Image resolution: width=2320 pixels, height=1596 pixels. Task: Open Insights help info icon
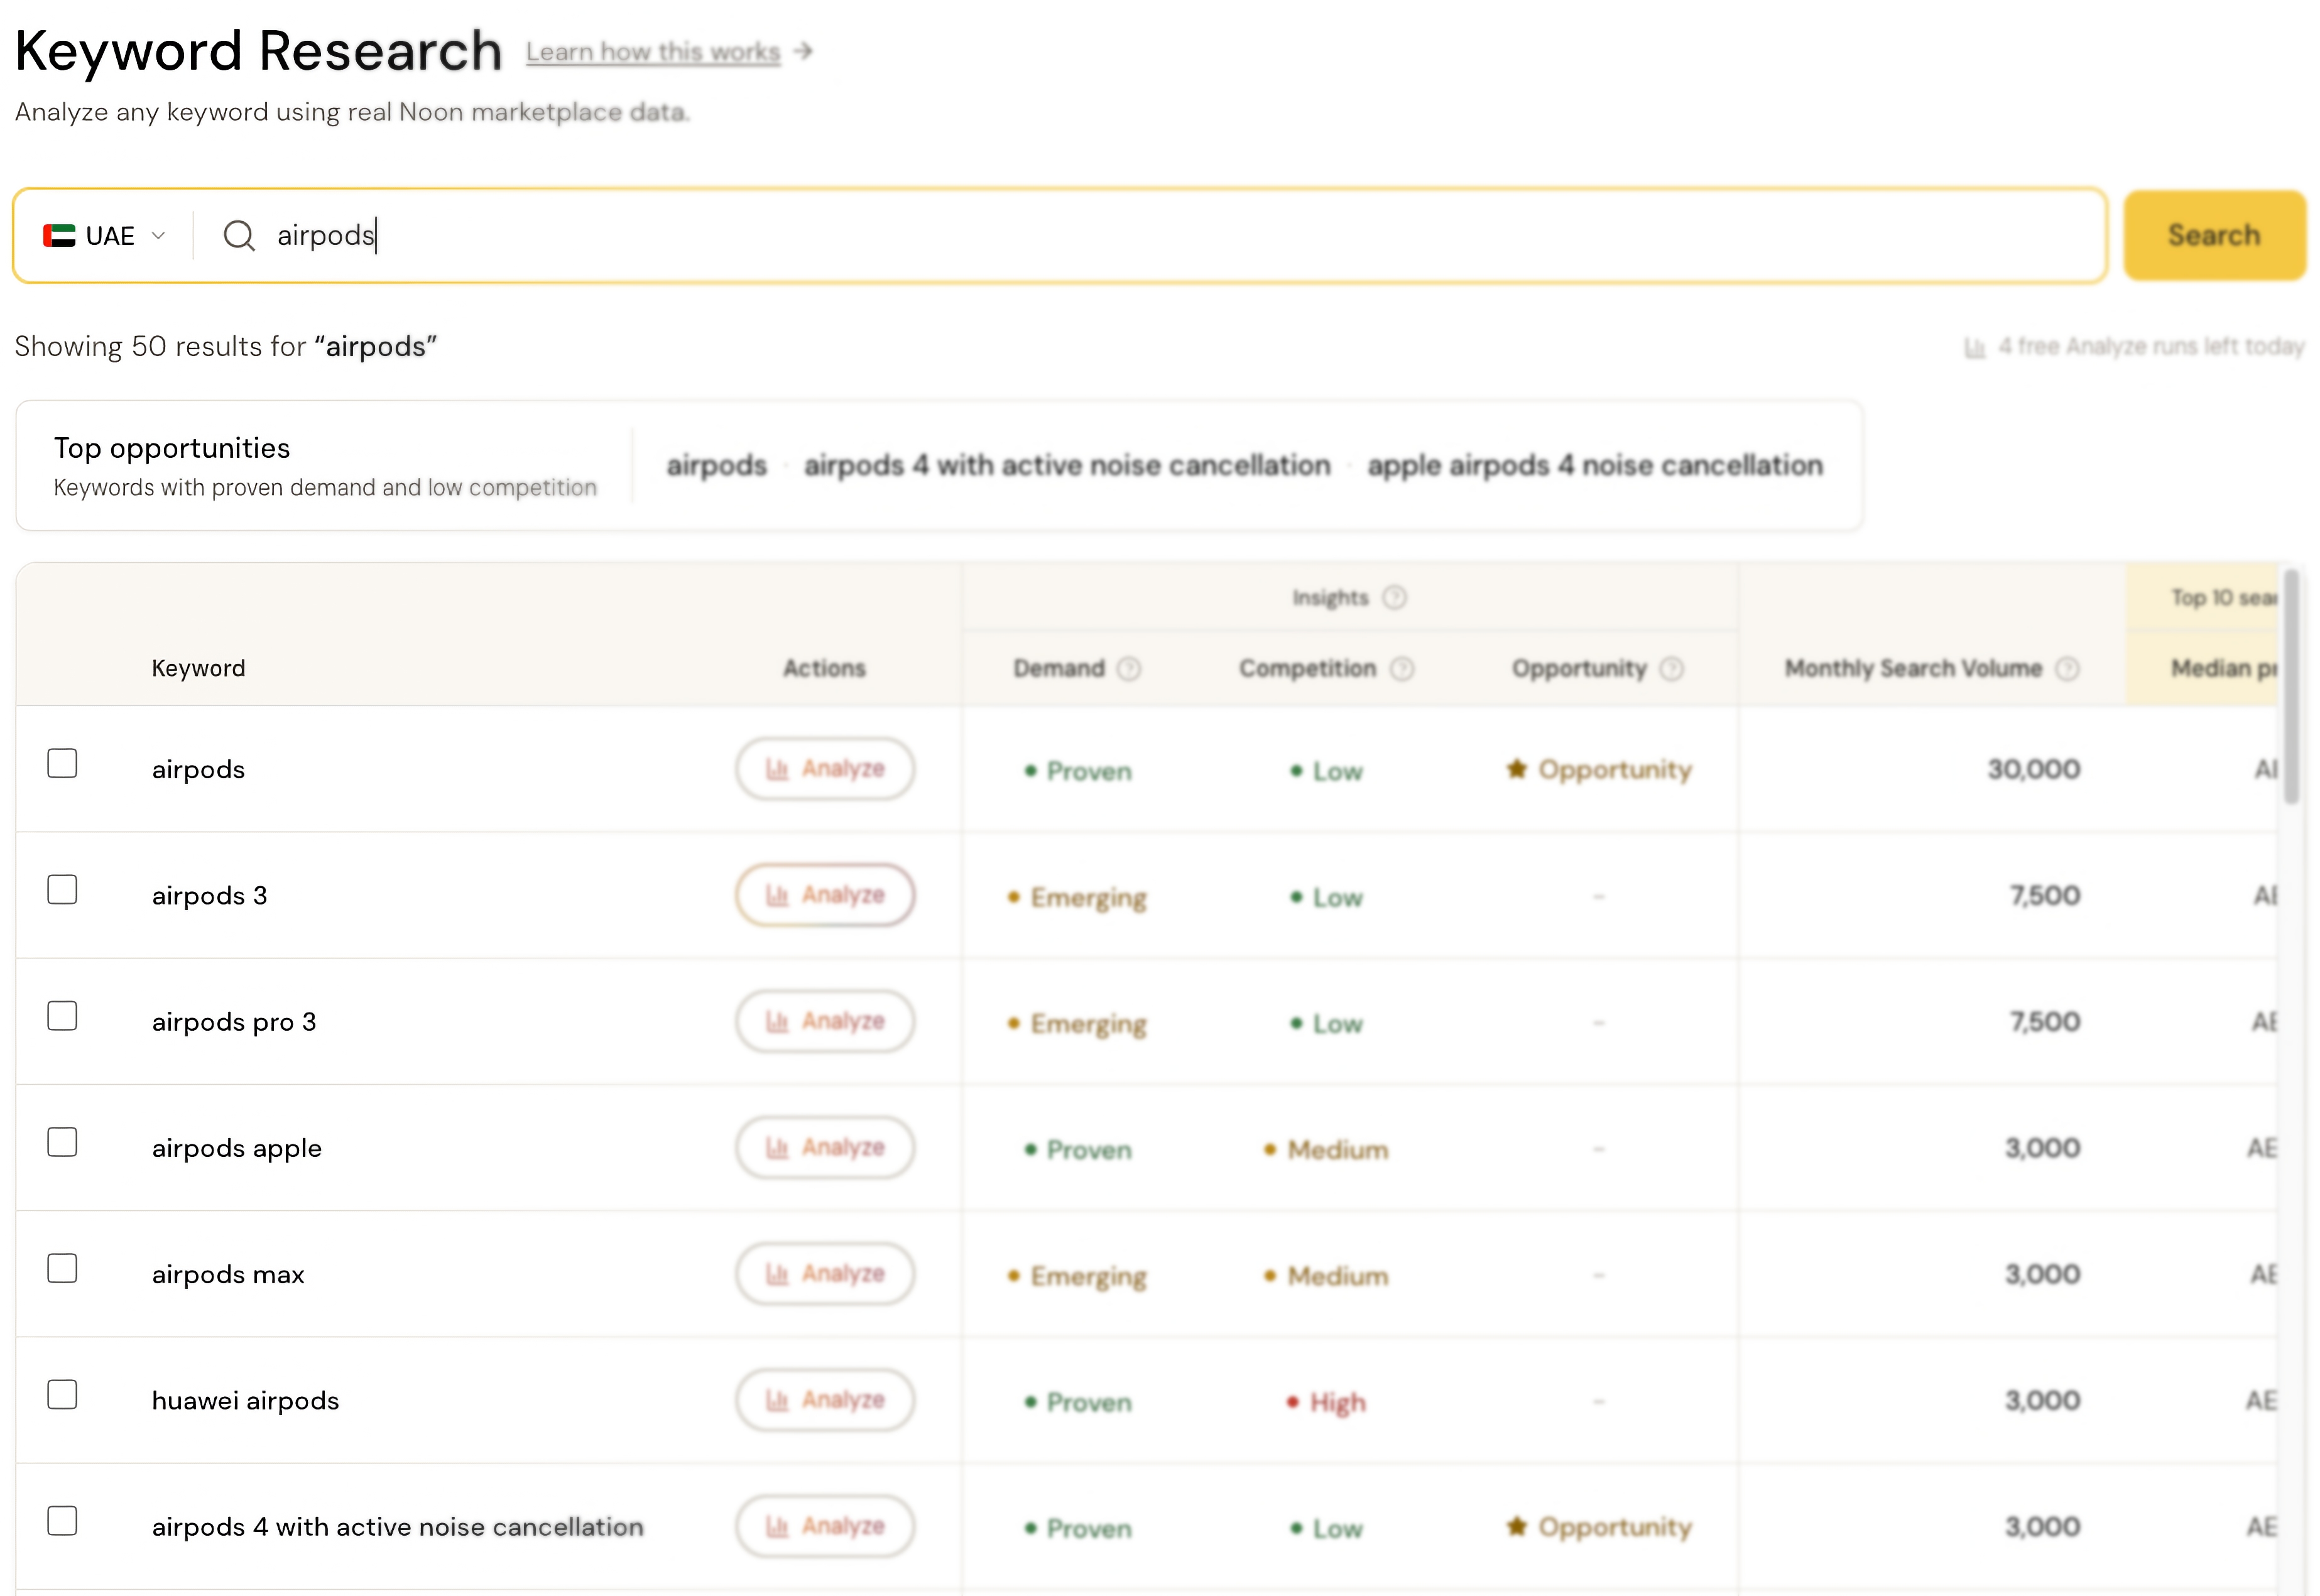click(x=1394, y=598)
